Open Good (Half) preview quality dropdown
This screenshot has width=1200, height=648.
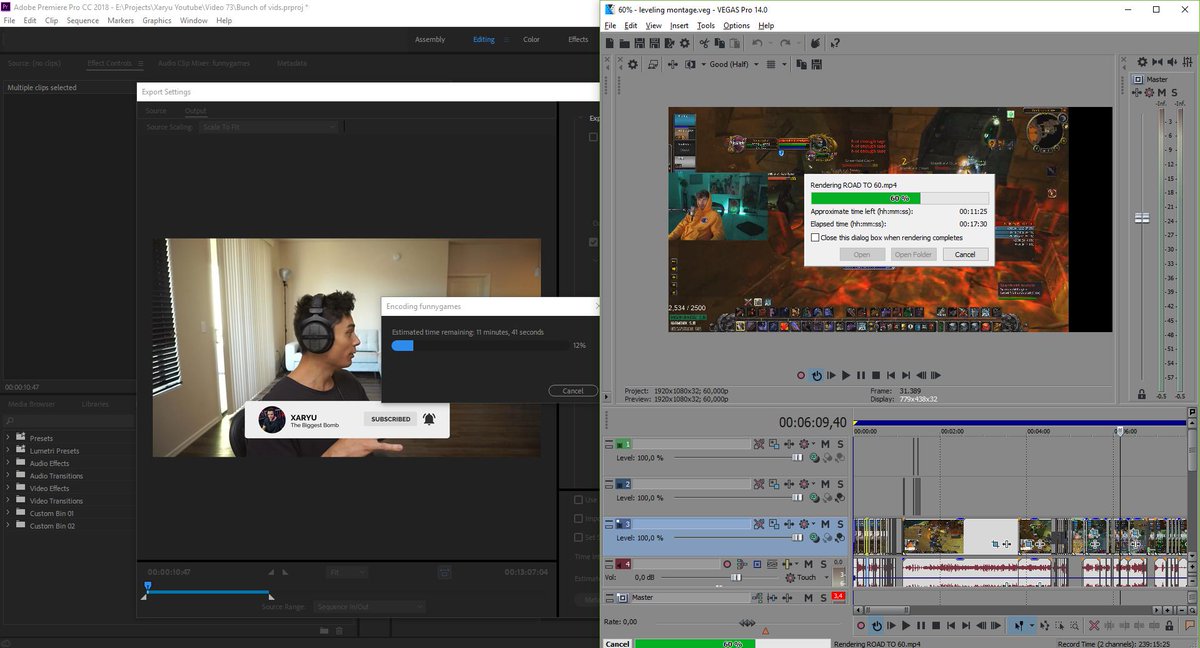point(735,64)
